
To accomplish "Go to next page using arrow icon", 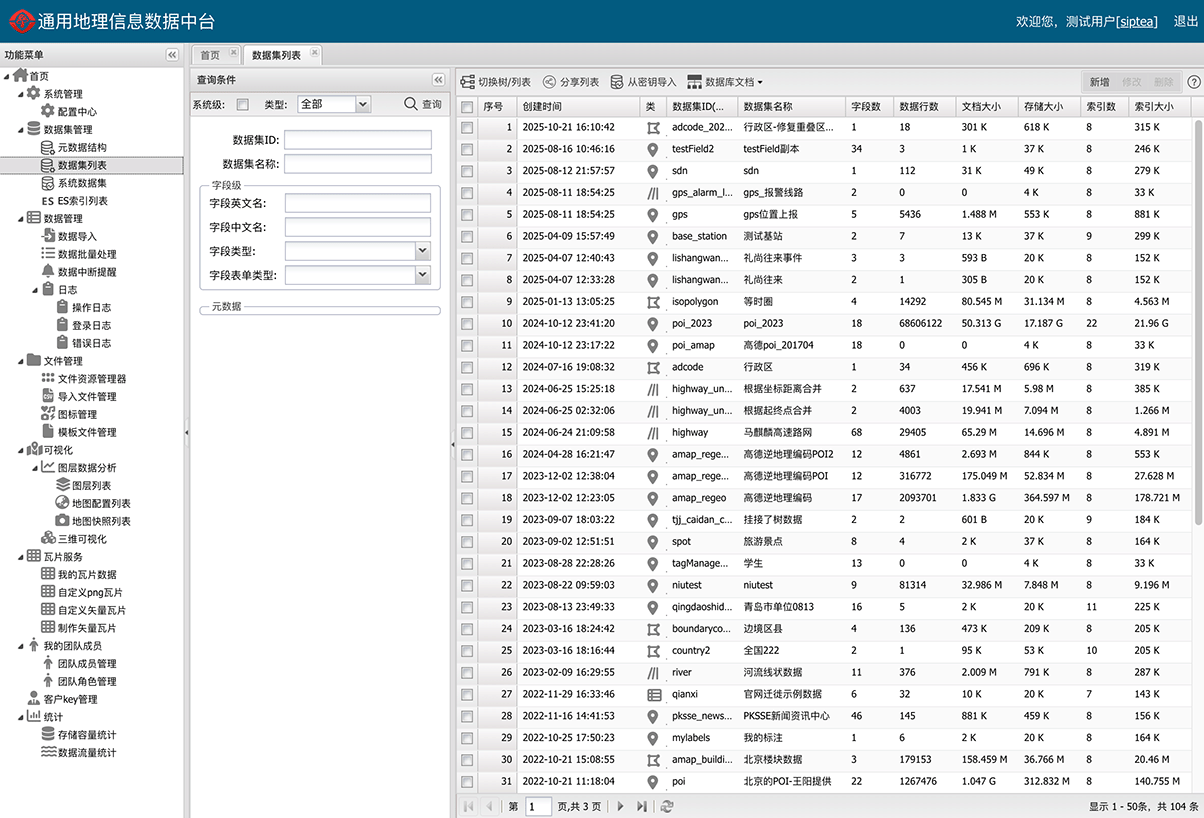I will tap(620, 806).
